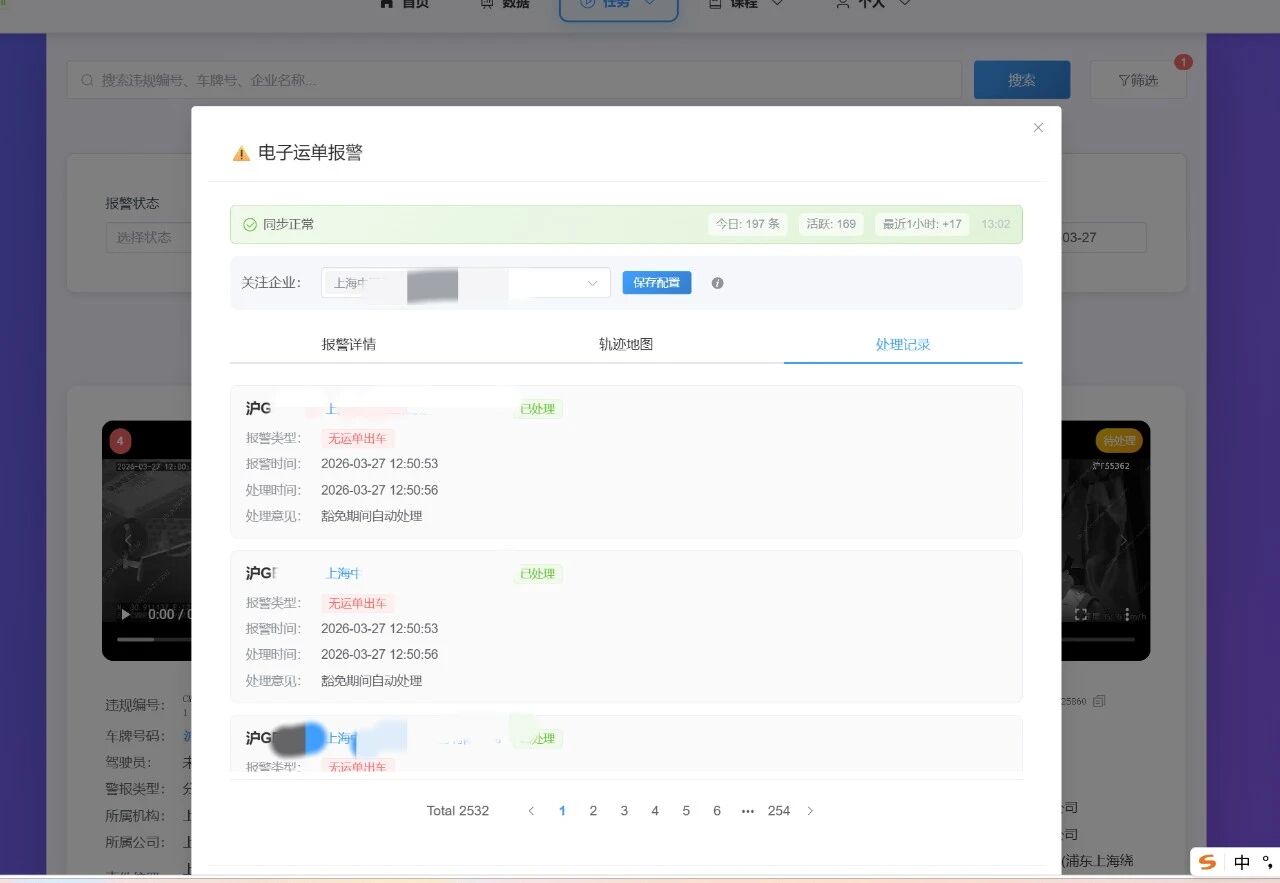Click the Total 2532 record count
This screenshot has height=883, width=1280.
(x=458, y=811)
